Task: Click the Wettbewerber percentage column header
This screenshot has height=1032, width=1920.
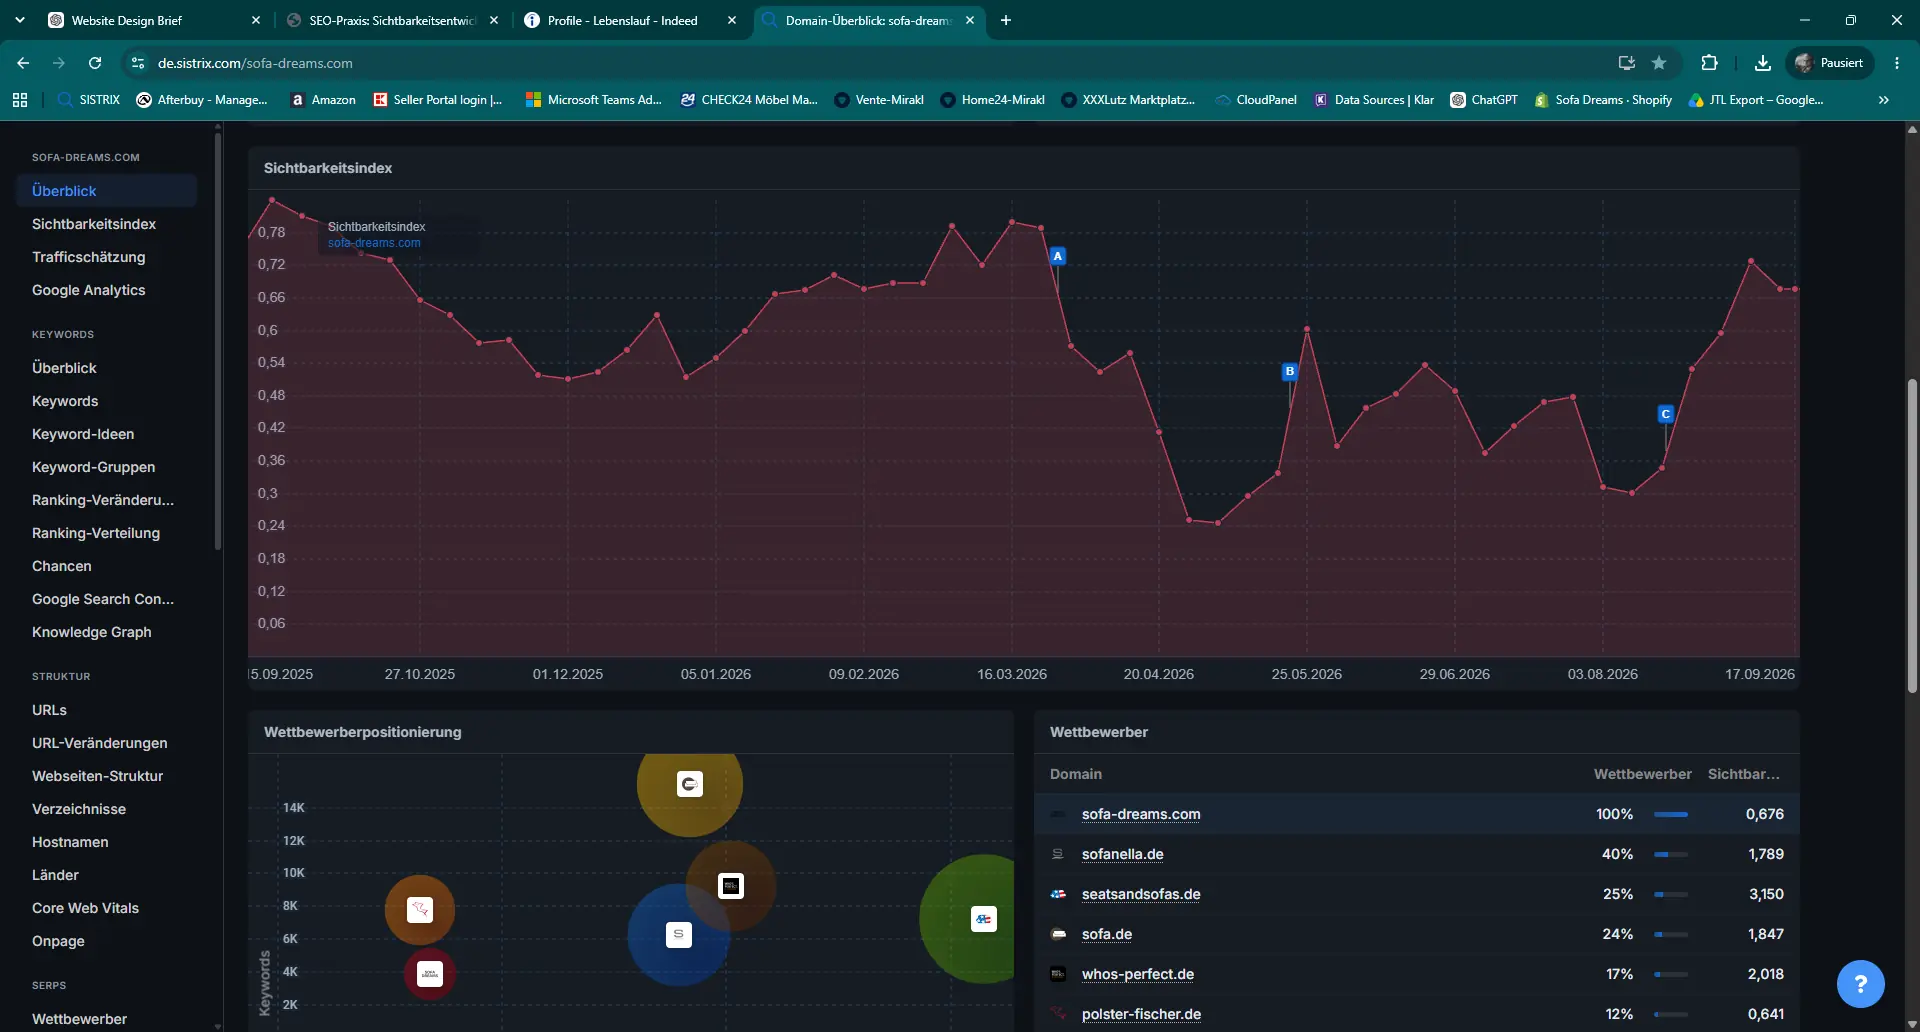Action: (x=1643, y=774)
